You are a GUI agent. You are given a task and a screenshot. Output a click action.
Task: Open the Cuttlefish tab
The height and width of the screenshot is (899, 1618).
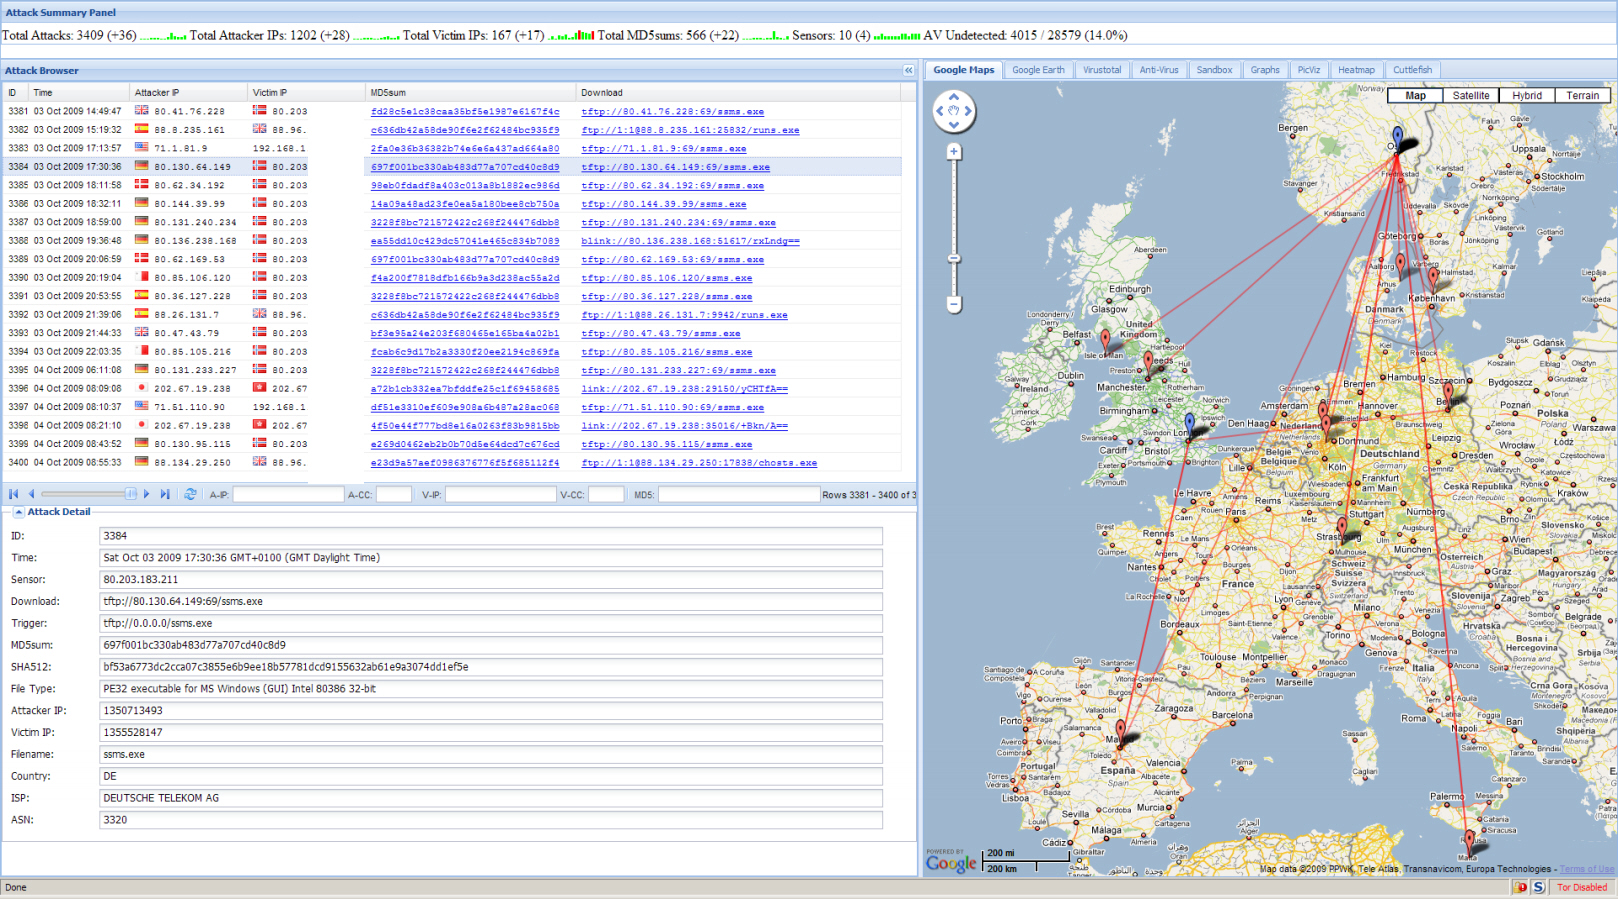click(1412, 70)
